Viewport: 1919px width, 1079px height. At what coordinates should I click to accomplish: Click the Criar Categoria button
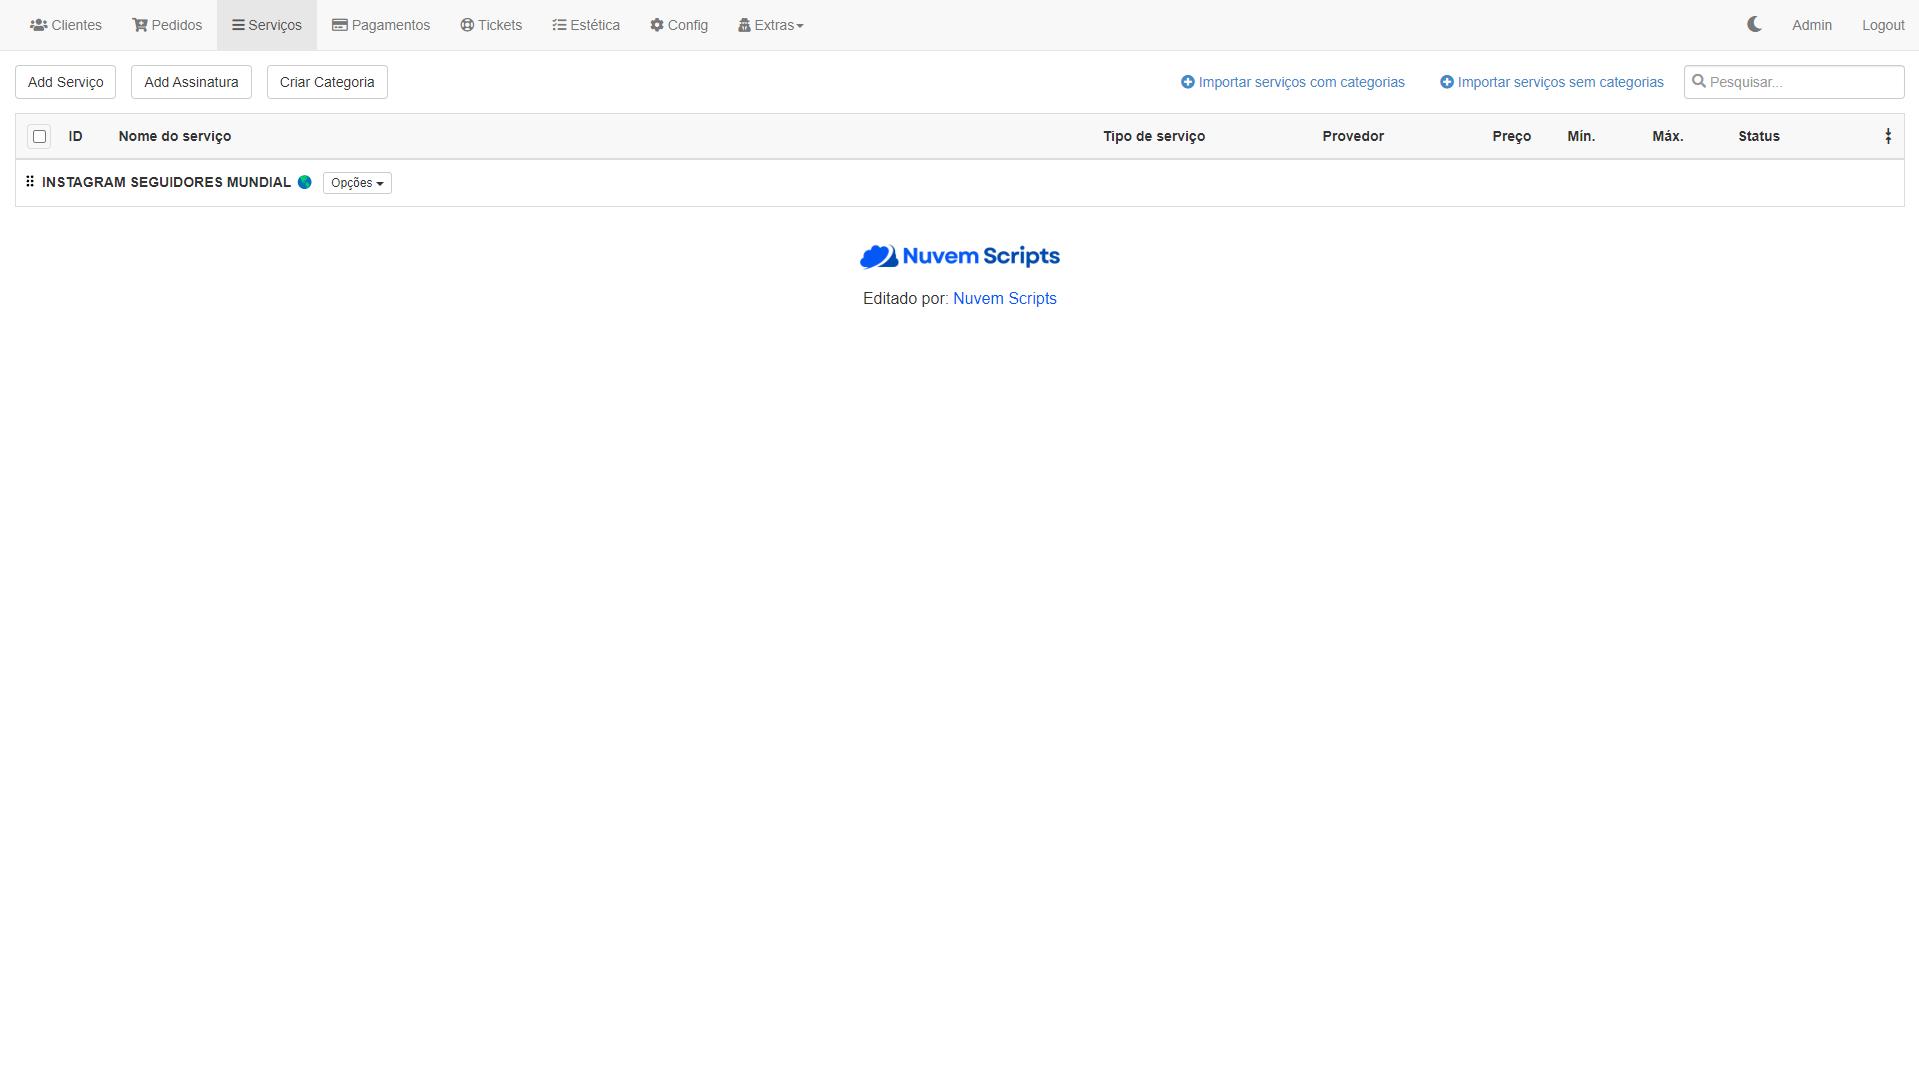pos(327,82)
